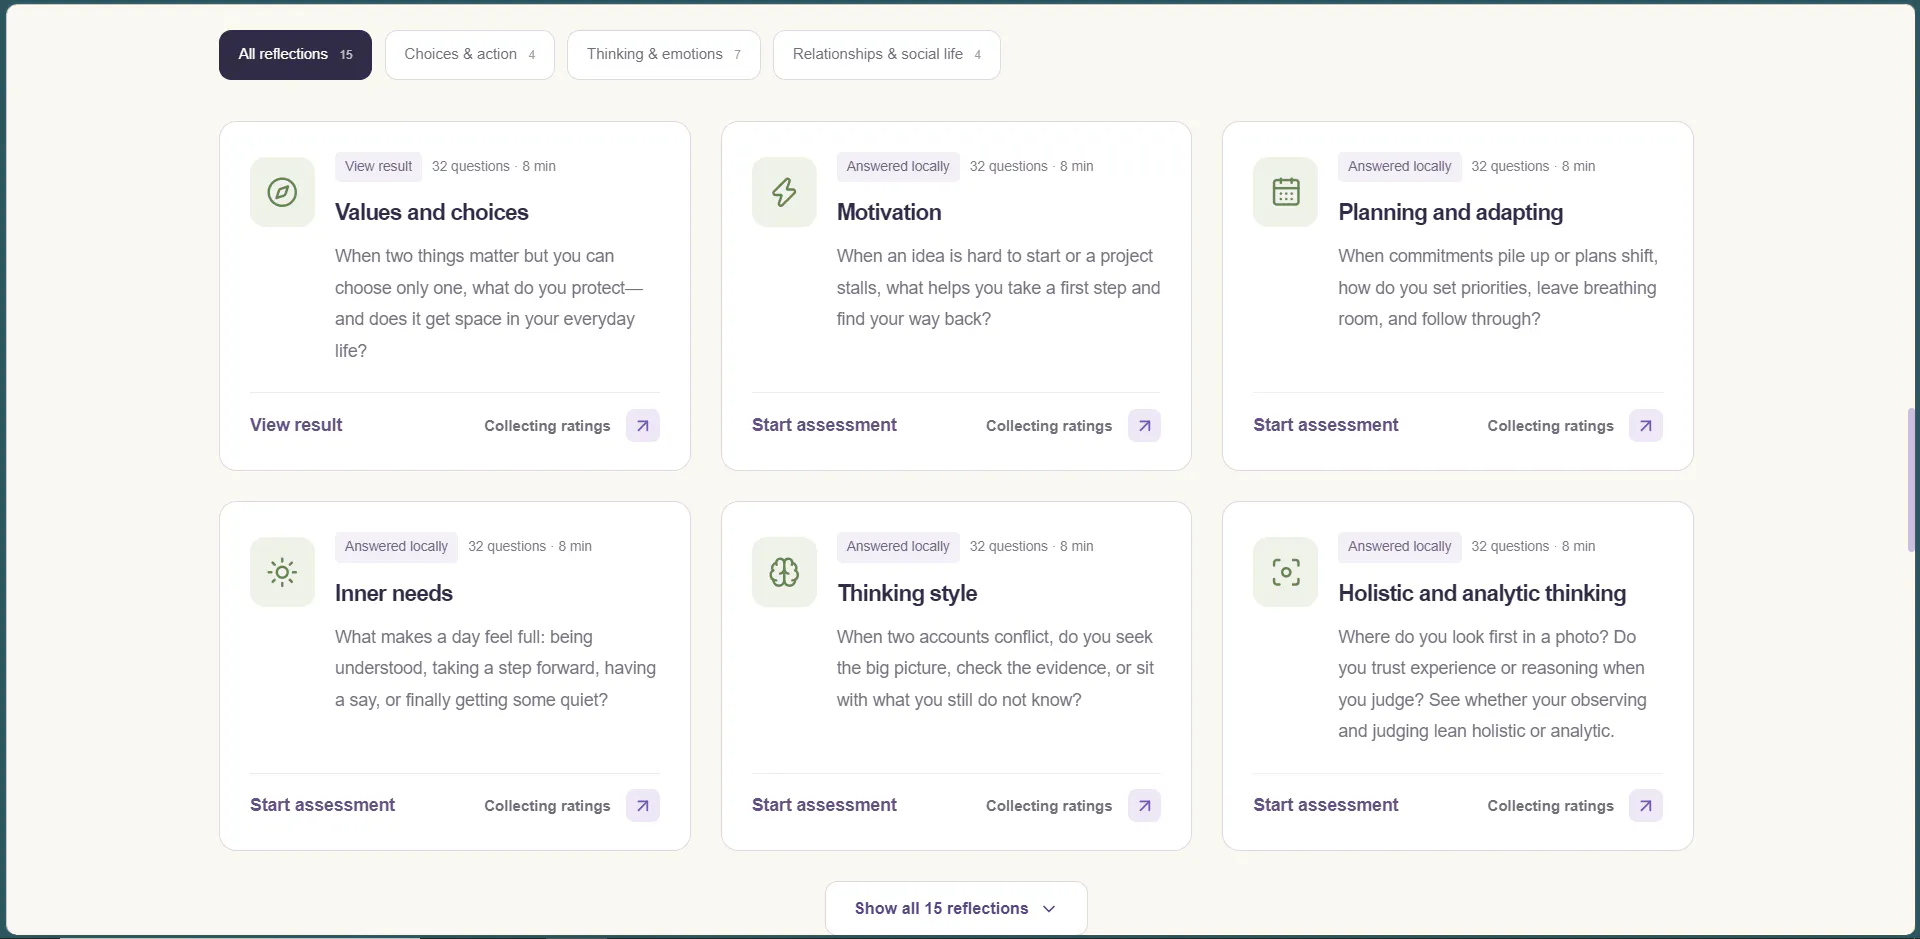The width and height of the screenshot is (1920, 939).
Task: Open ratings arrow on Holistic and analytic thinking card
Action: coord(1645,805)
